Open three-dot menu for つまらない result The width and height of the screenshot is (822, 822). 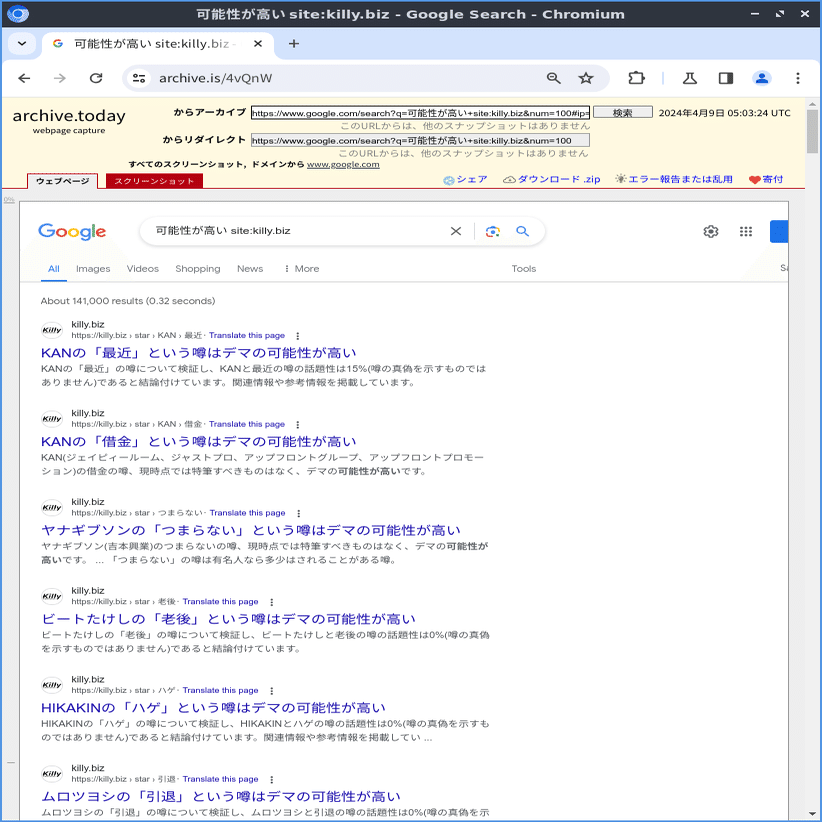coord(298,513)
